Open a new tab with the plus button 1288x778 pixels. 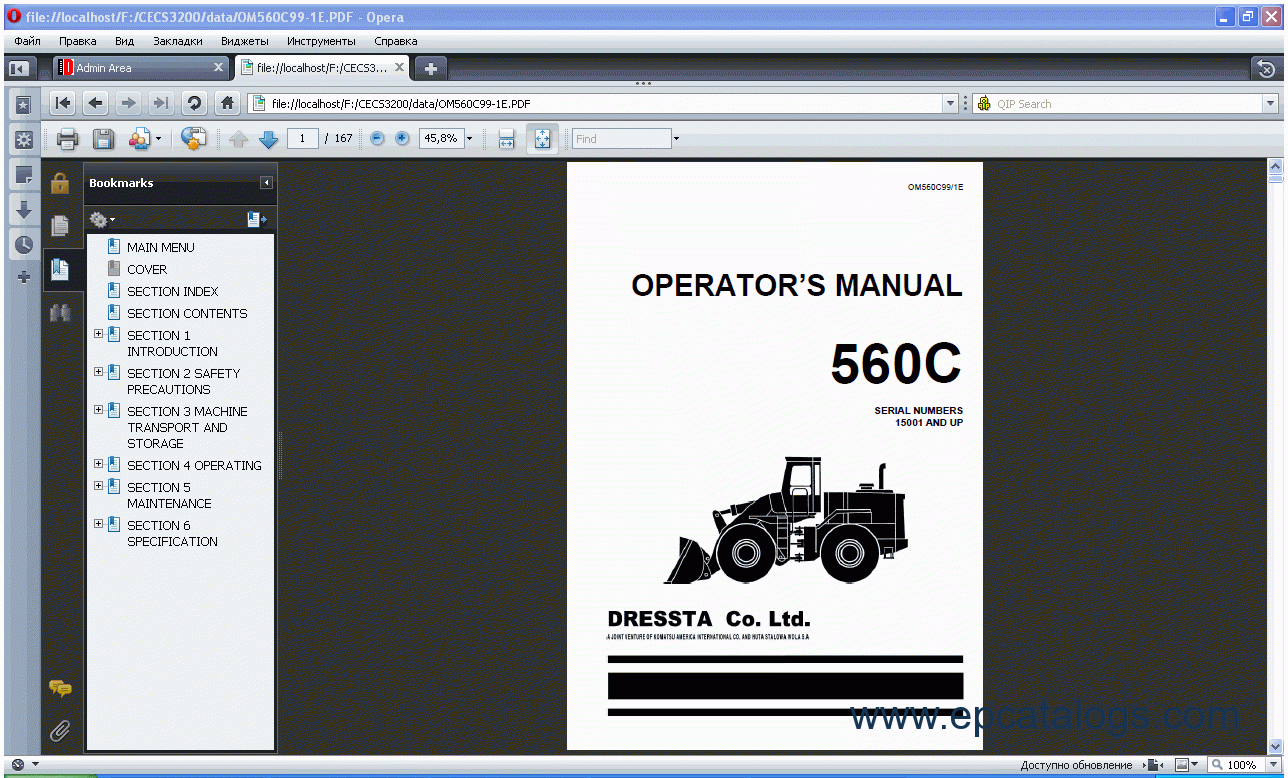point(431,68)
